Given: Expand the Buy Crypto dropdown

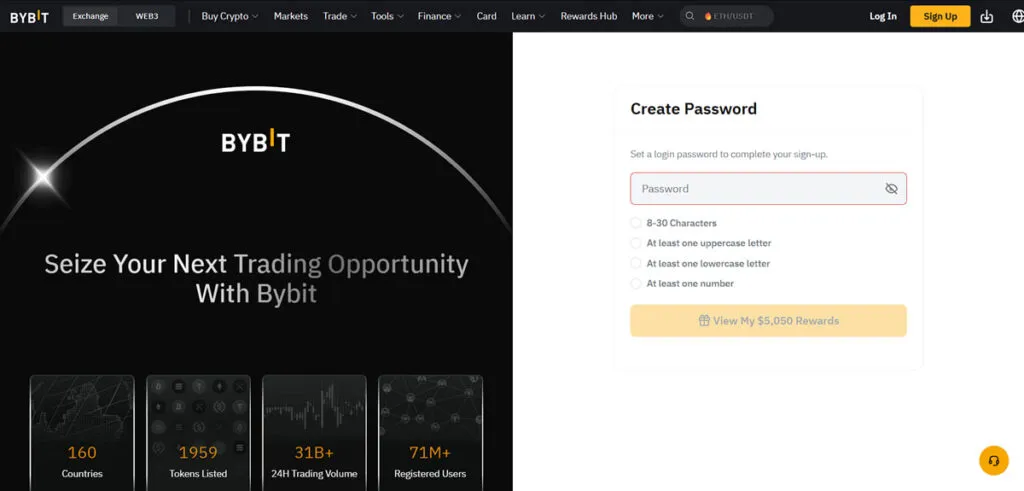Looking at the screenshot, I should (229, 16).
